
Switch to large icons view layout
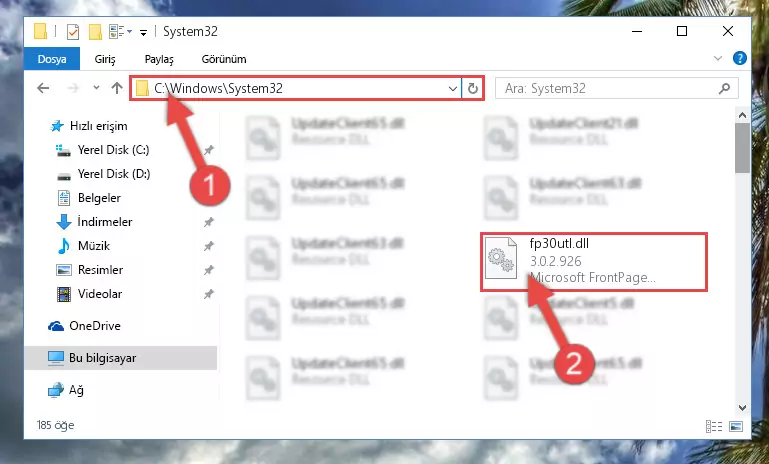[x=736, y=426]
